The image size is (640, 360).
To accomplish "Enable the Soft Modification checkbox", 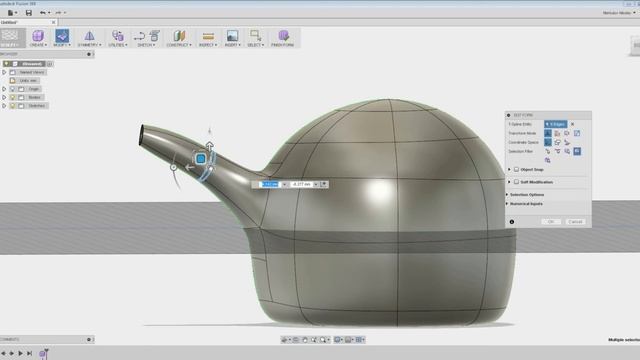I will (x=516, y=182).
